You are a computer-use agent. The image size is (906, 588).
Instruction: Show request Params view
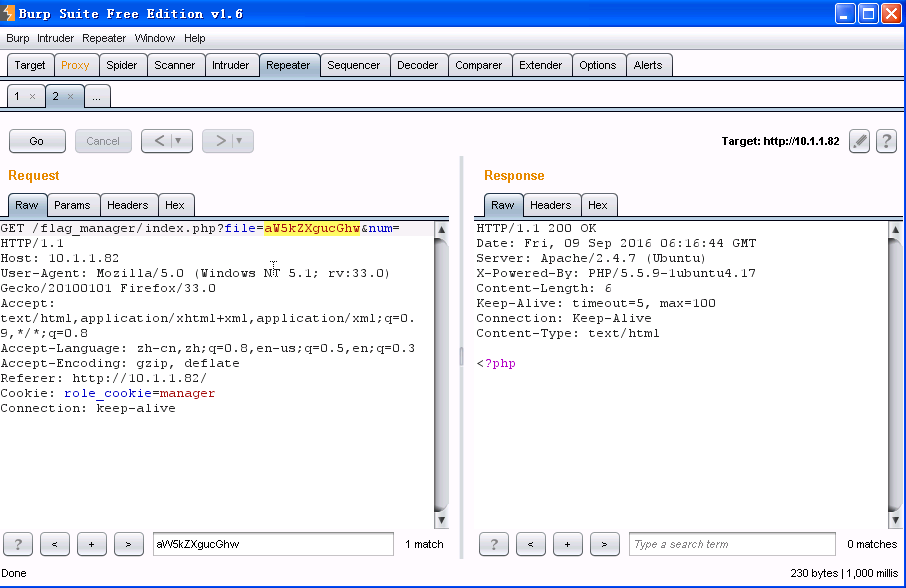[72, 205]
